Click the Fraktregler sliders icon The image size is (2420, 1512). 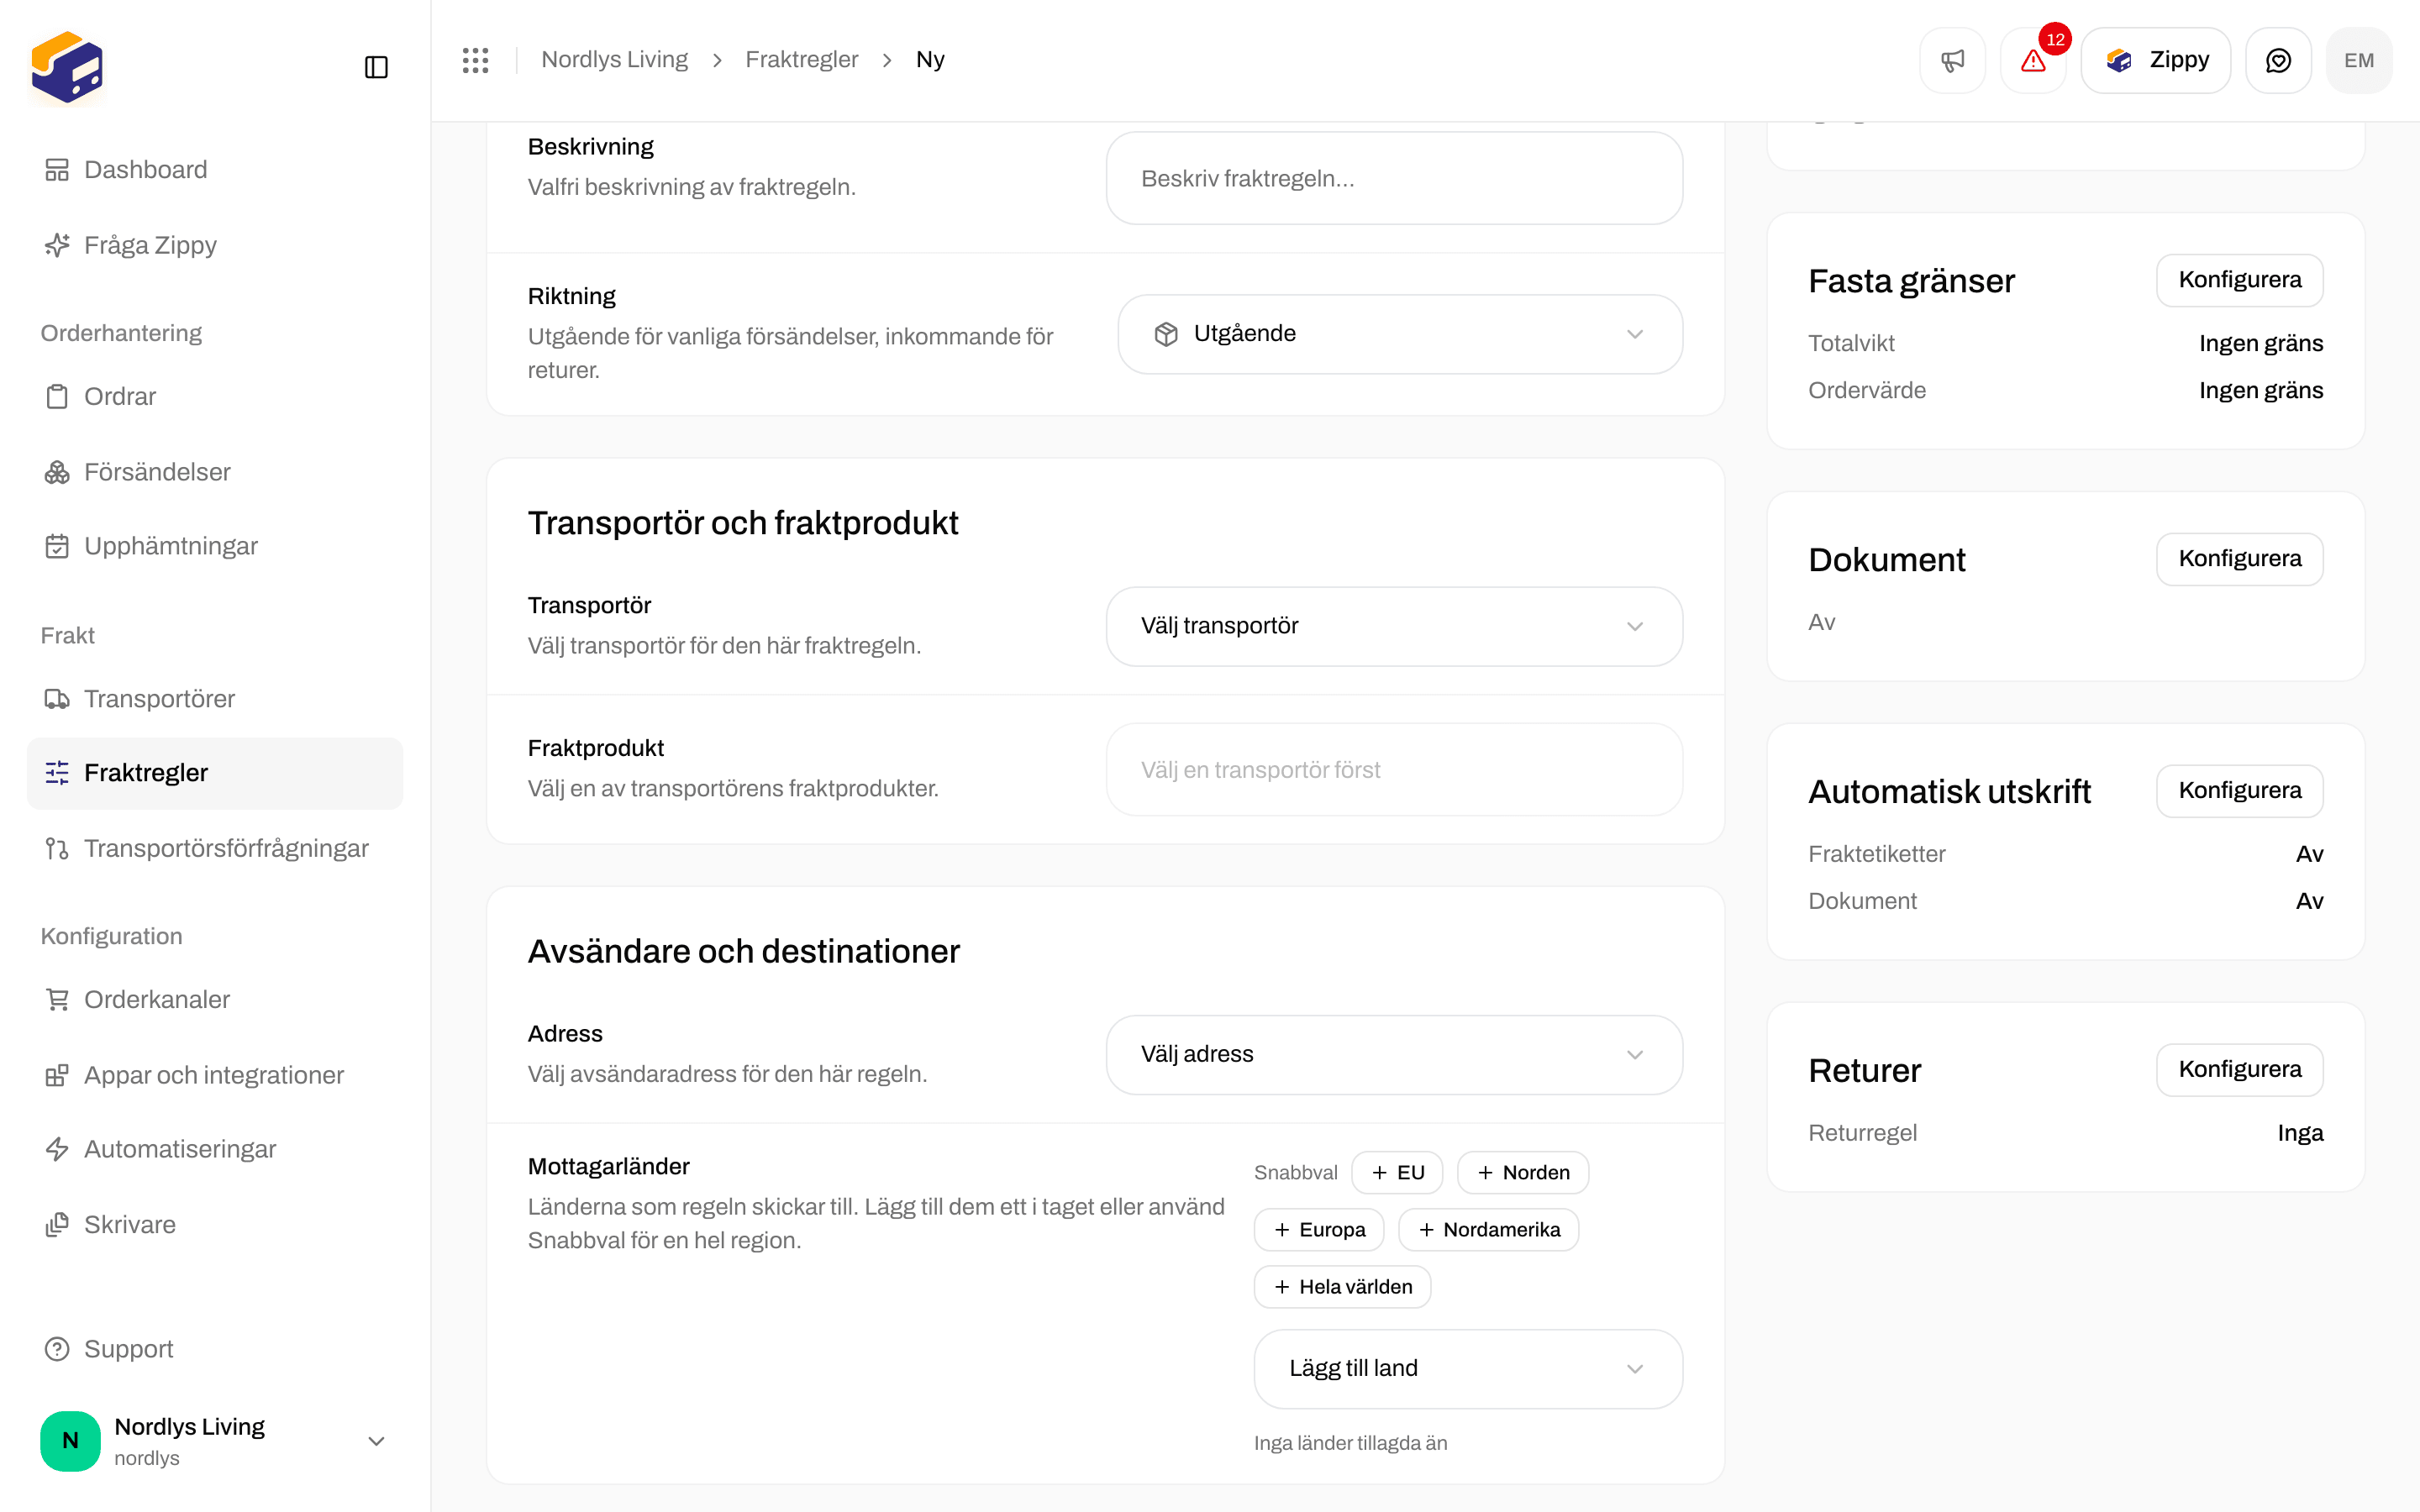pyautogui.click(x=57, y=773)
